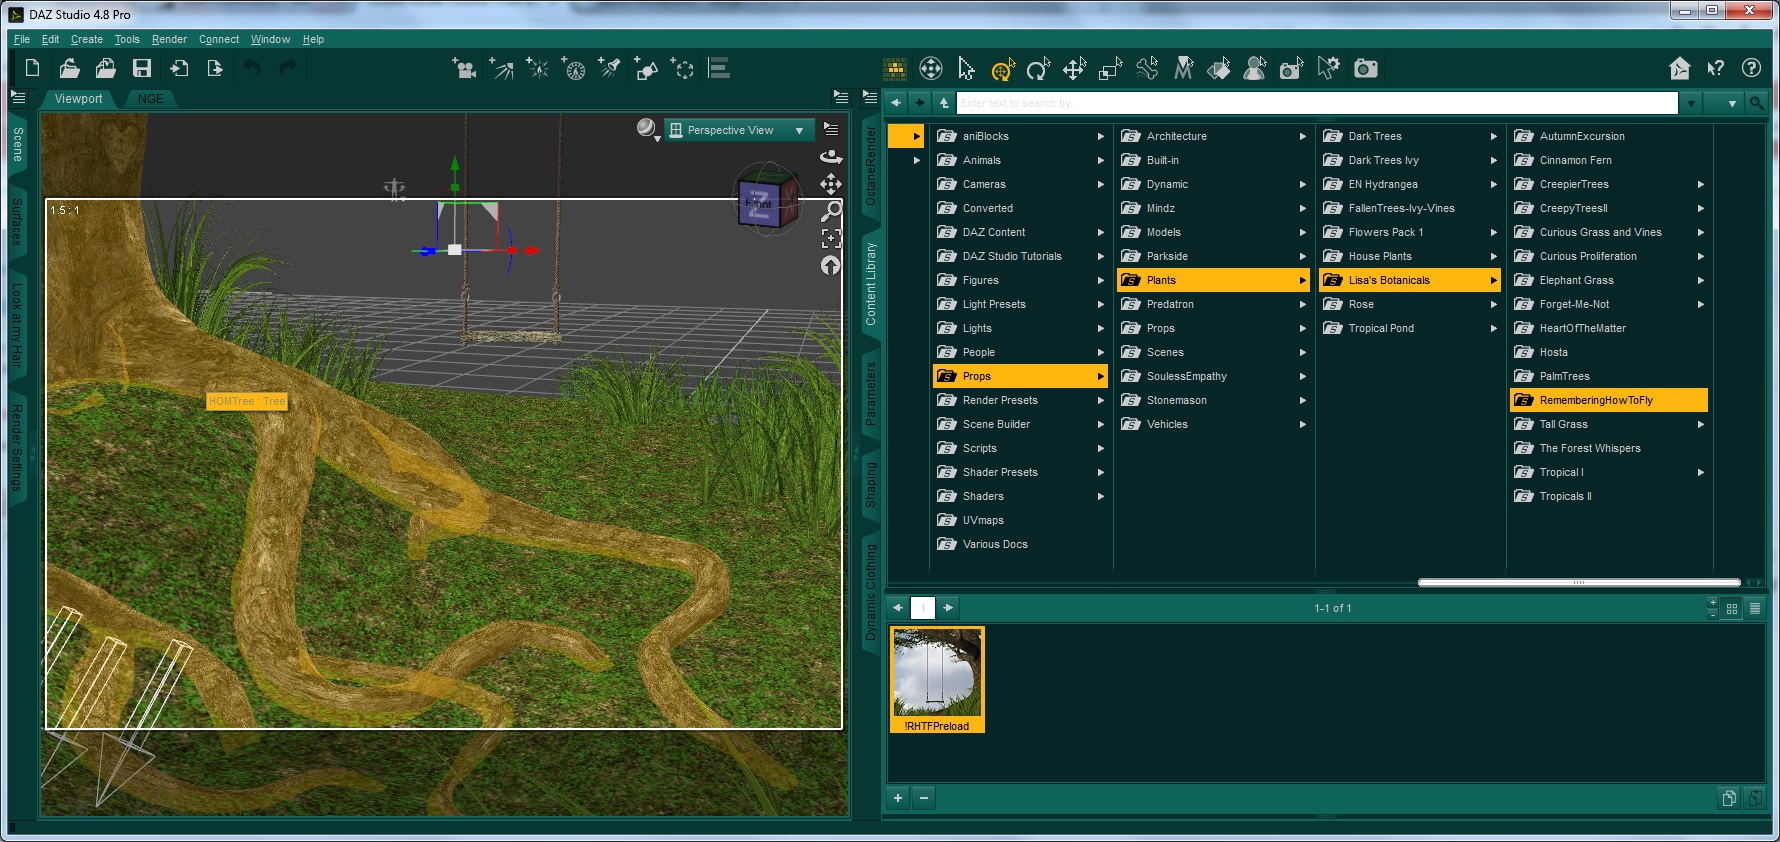Open the viewport draw style sphere dropdown
The image size is (1780, 842).
point(648,130)
